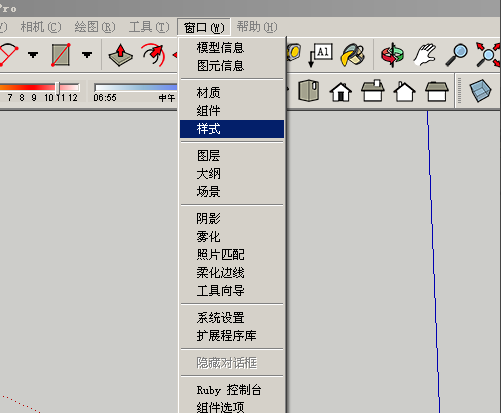Open the 相机(C) menu
Viewport: 501px width, 413px height.
click(41, 27)
